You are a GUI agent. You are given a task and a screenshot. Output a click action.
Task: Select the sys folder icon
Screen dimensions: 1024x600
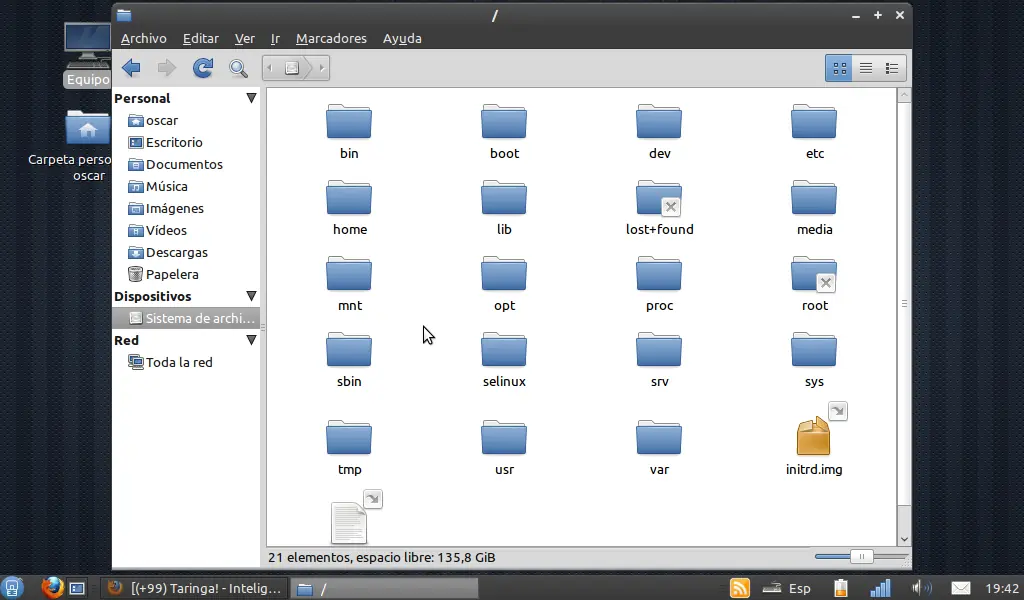(x=814, y=350)
